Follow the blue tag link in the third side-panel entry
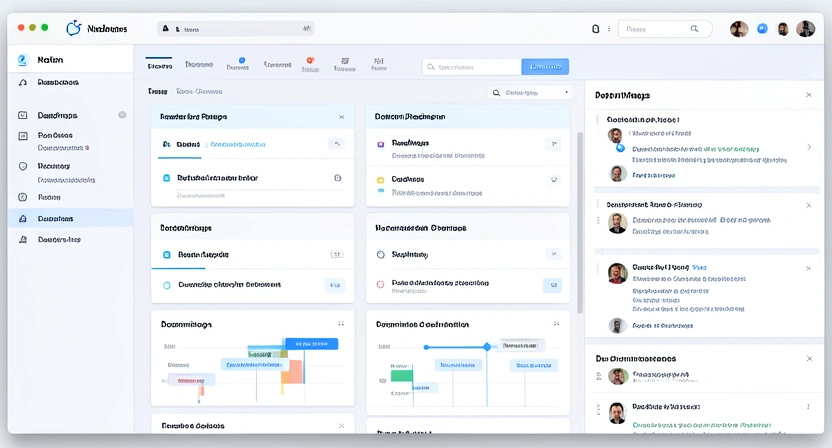Image resolution: width=832 pixels, height=448 pixels. tap(699, 268)
